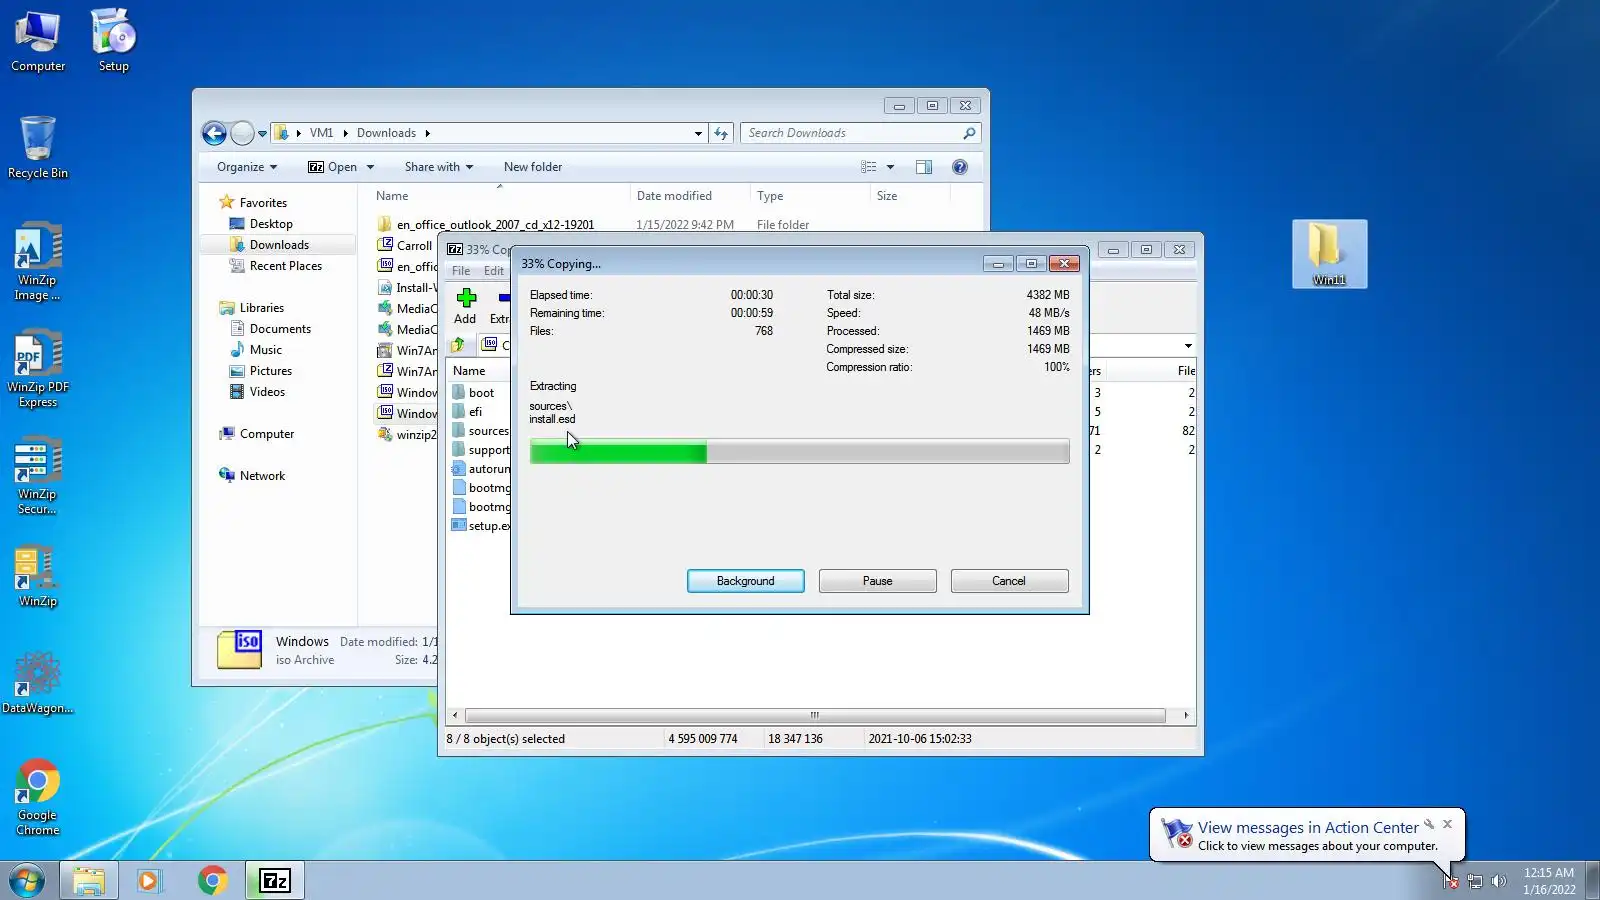The height and width of the screenshot is (900, 1600).
Task: Go up one folder level in 7-Zip
Action: [458, 345]
